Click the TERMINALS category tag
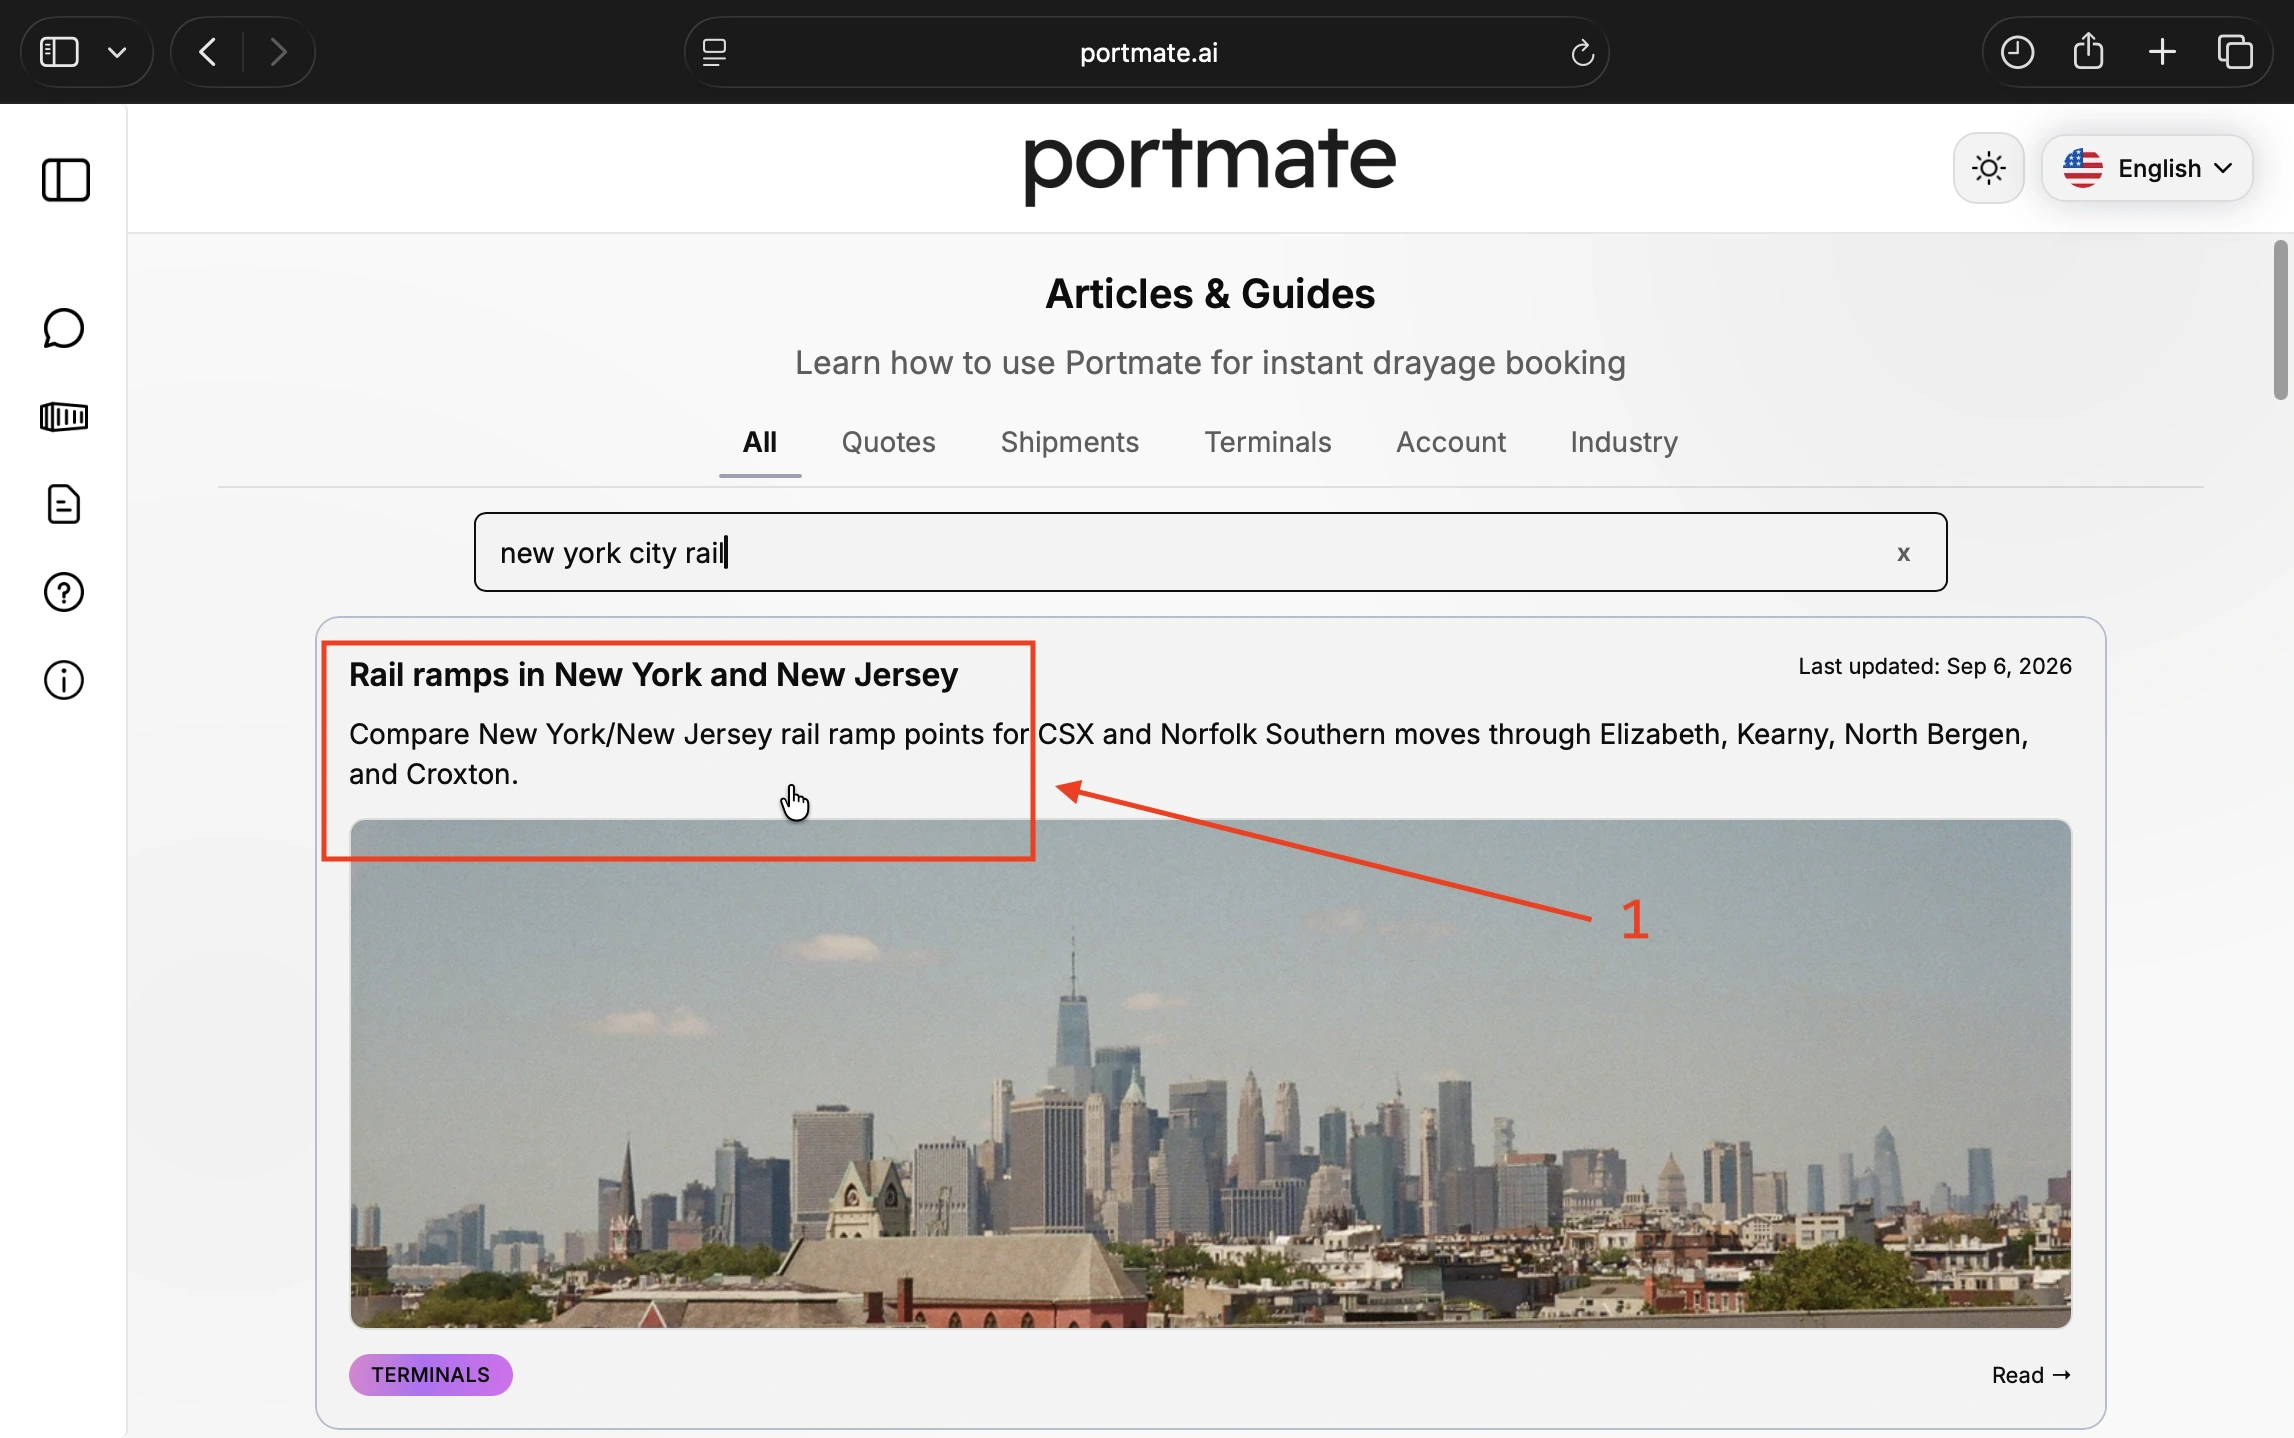2294x1438 pixels. [x=431, y=1375]
